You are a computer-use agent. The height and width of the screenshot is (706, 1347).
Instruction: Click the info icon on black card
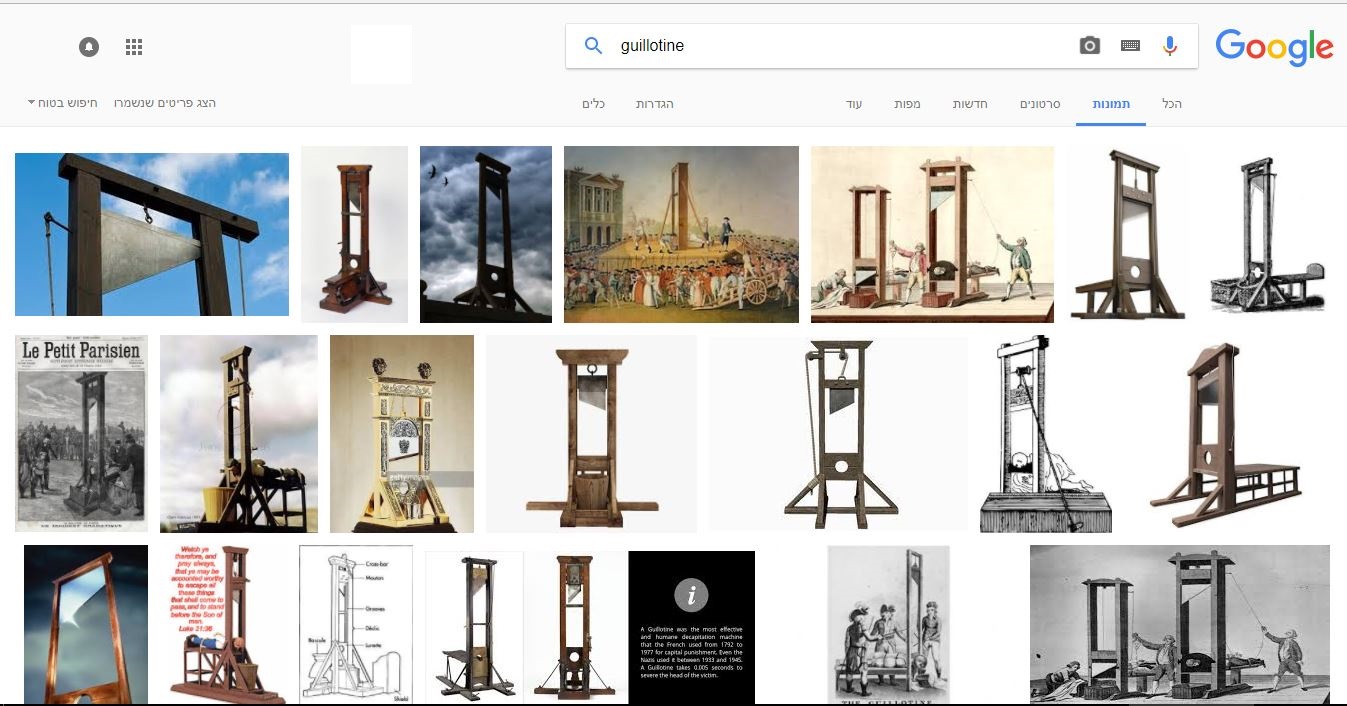tap(691, 594)
